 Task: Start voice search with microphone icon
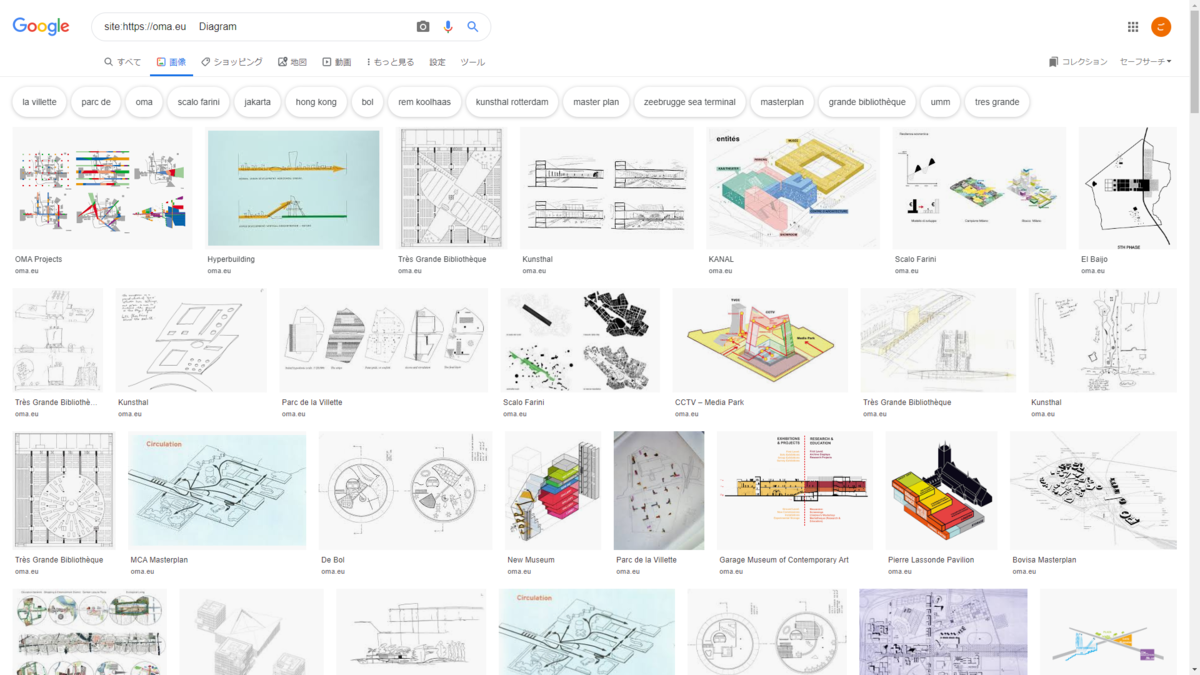448,27
